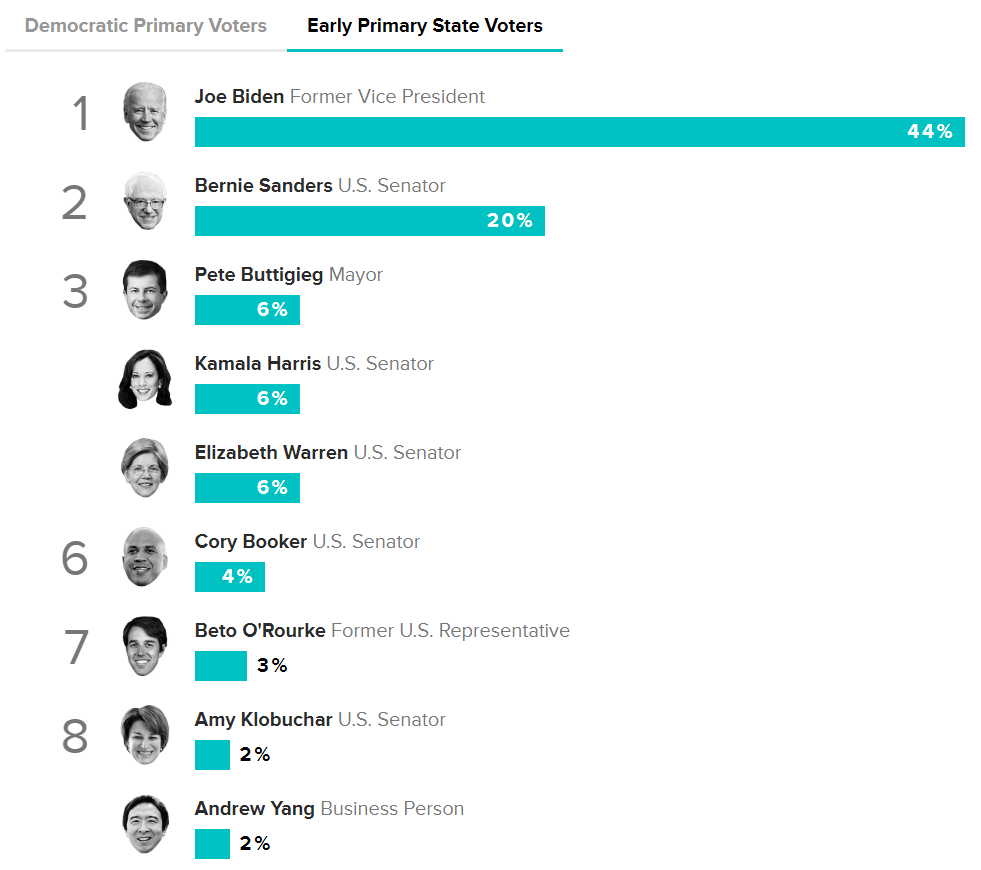
Task: Click Elizabeth Warren's headshot photo
Action: pos(145,468)
